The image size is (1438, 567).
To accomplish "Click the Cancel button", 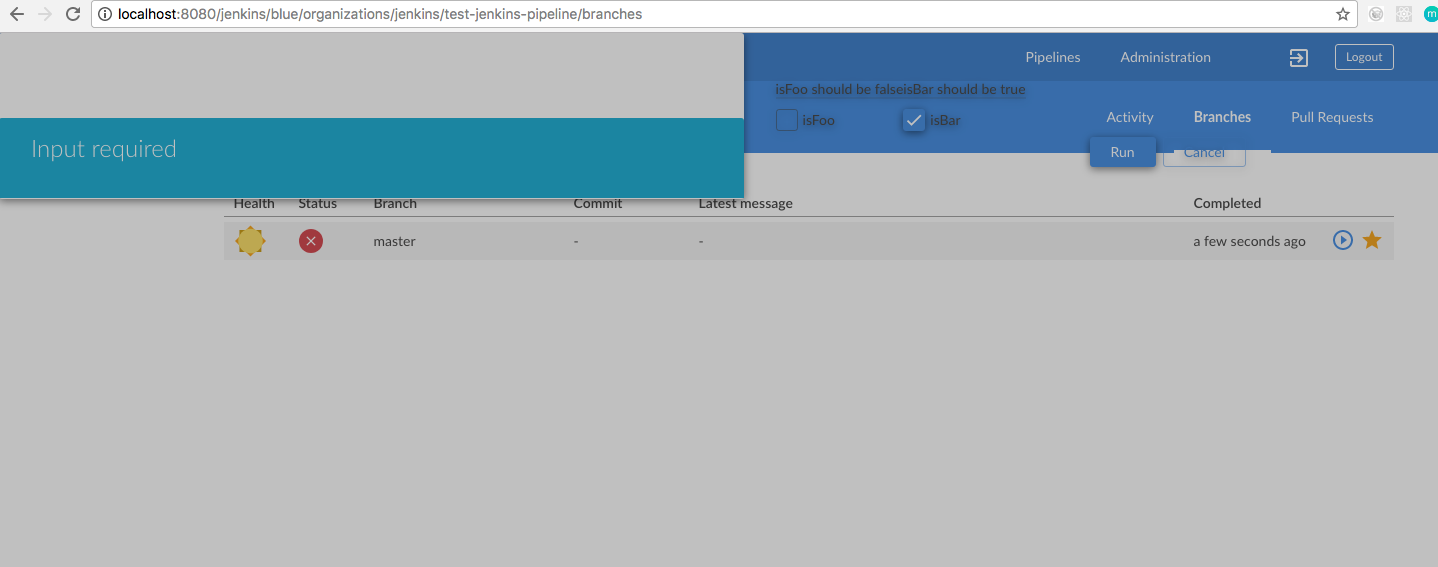I will pyautogui.click(x=1204, y=155).
